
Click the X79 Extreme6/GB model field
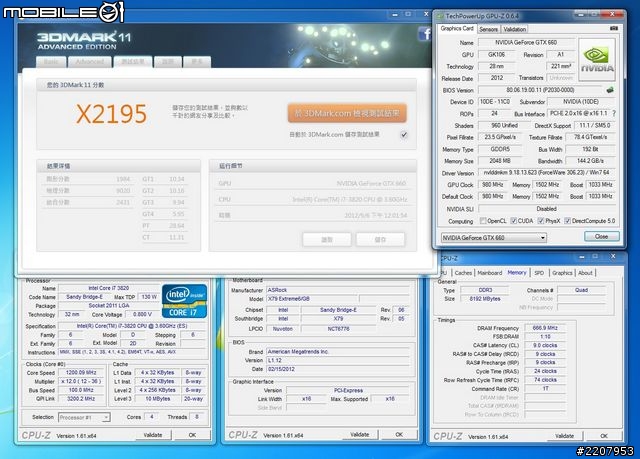312,299
